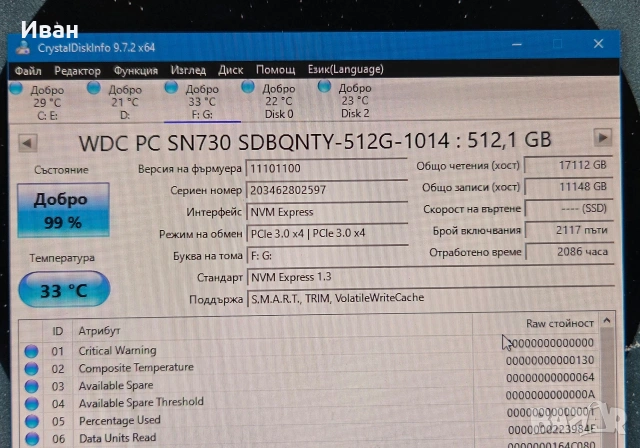
Task: Click total host writes value 11148 GB
Action: 569,186
